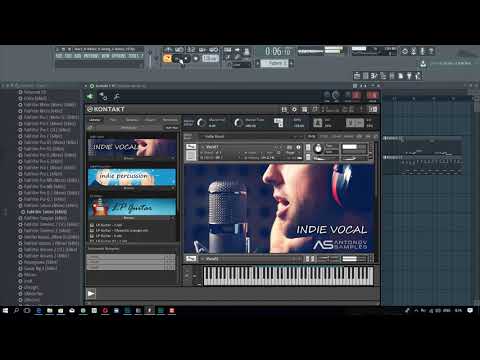The image size is (480, 360).
Task: Click the FL Studio tempo display
Action: [x=210, y=59]
